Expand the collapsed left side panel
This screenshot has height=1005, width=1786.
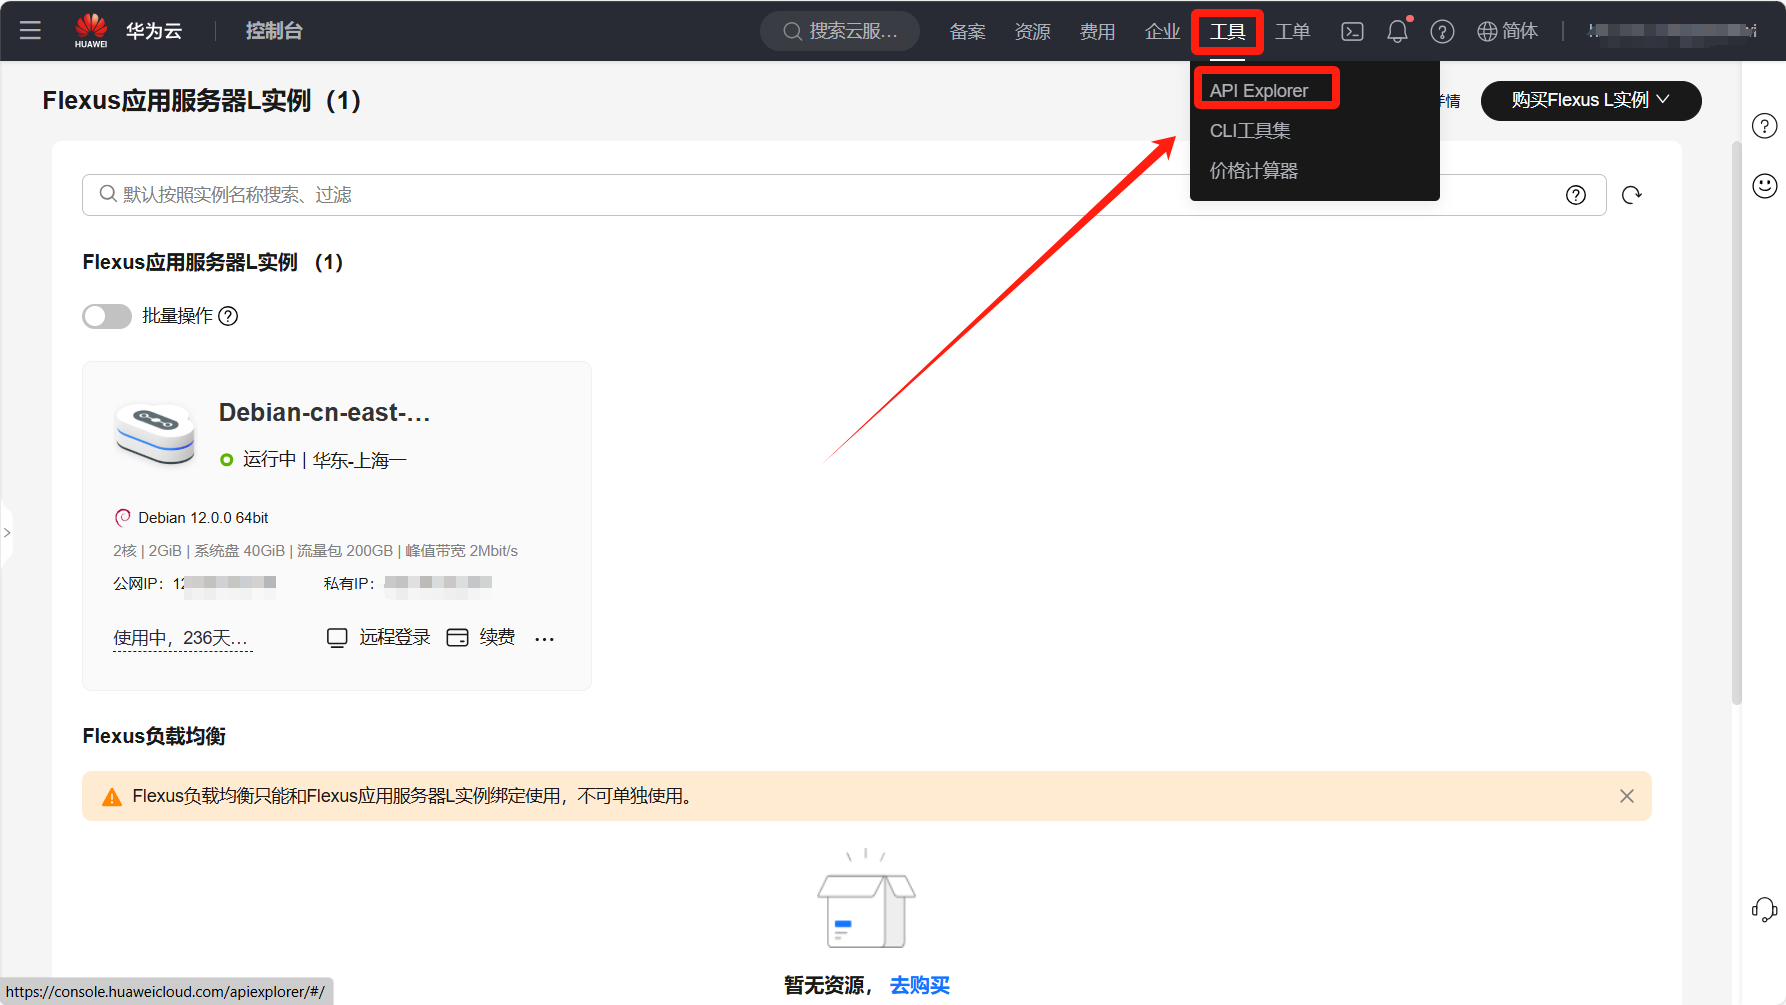[7, 533]
